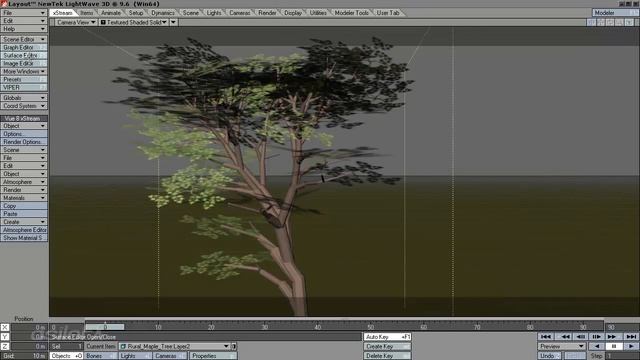Pause the animation playback
Viewport: 640px width, 360px height.
click(x=613, y=346)
